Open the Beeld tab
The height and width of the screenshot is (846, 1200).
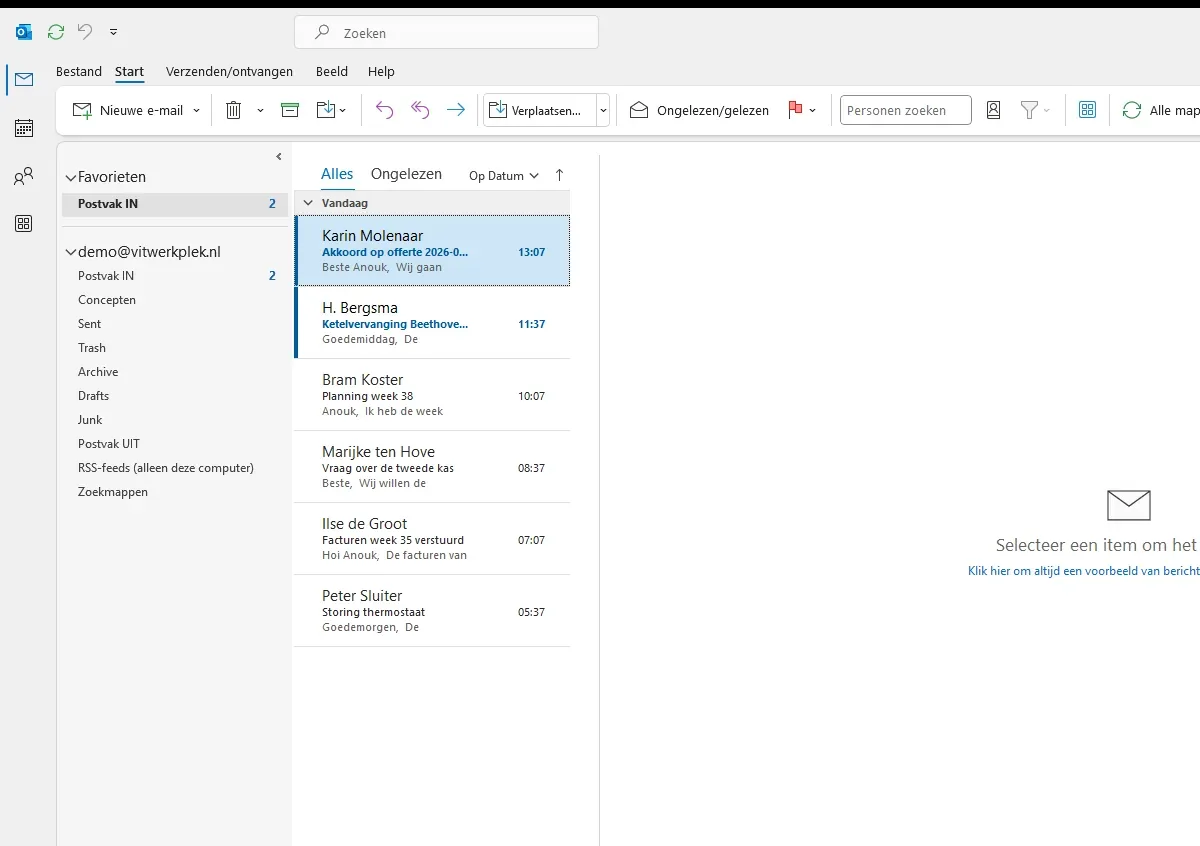click(x=332, y=71)
